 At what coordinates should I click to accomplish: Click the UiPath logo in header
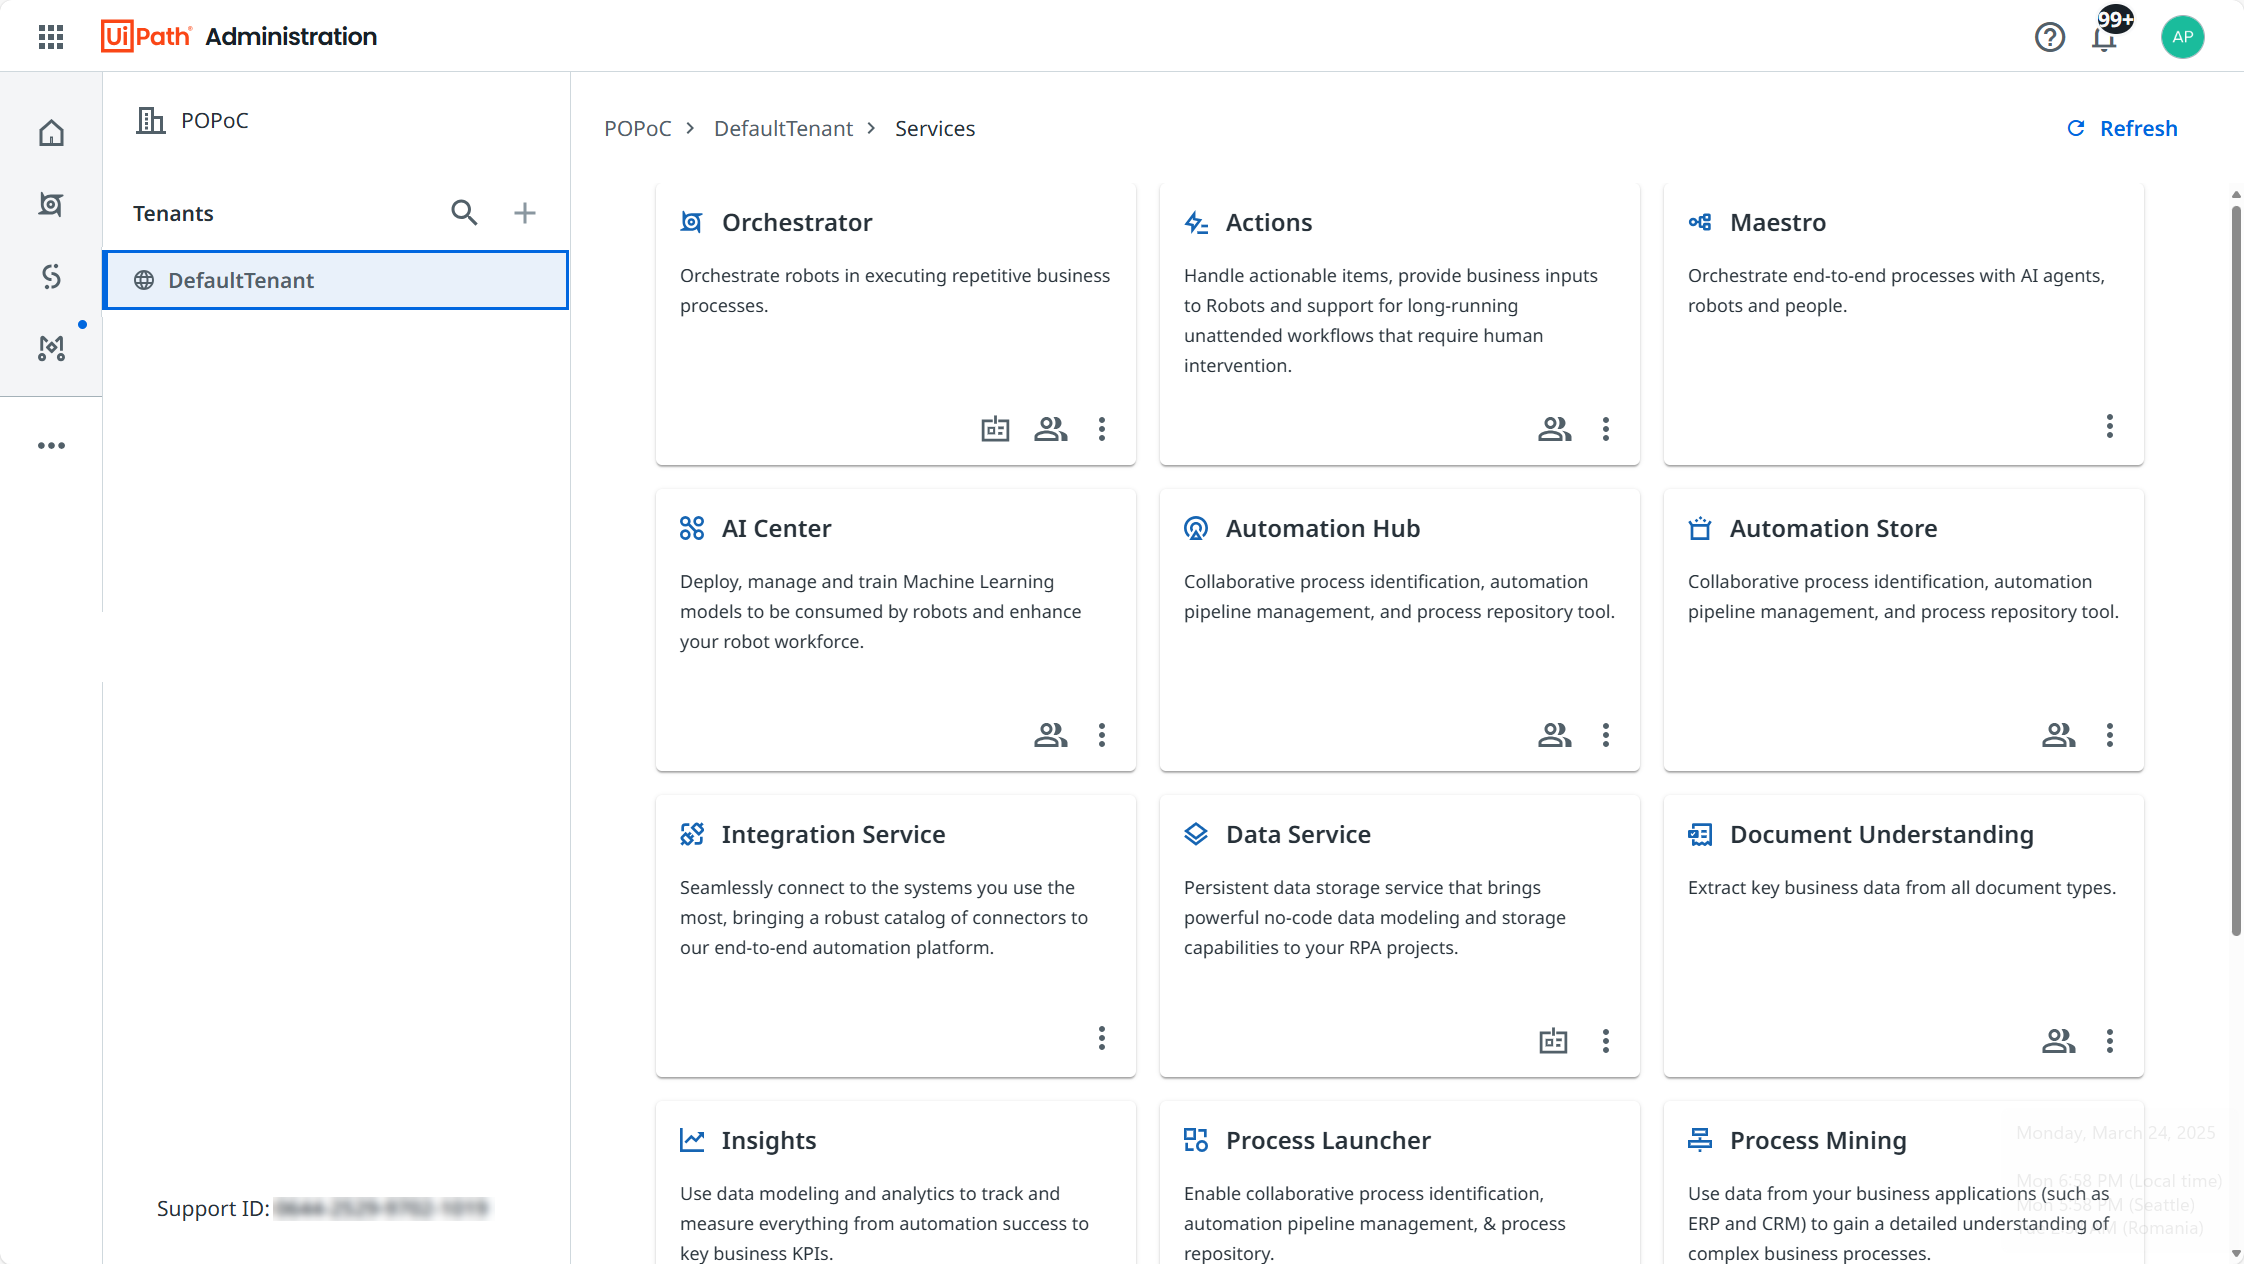click(146, 36)
